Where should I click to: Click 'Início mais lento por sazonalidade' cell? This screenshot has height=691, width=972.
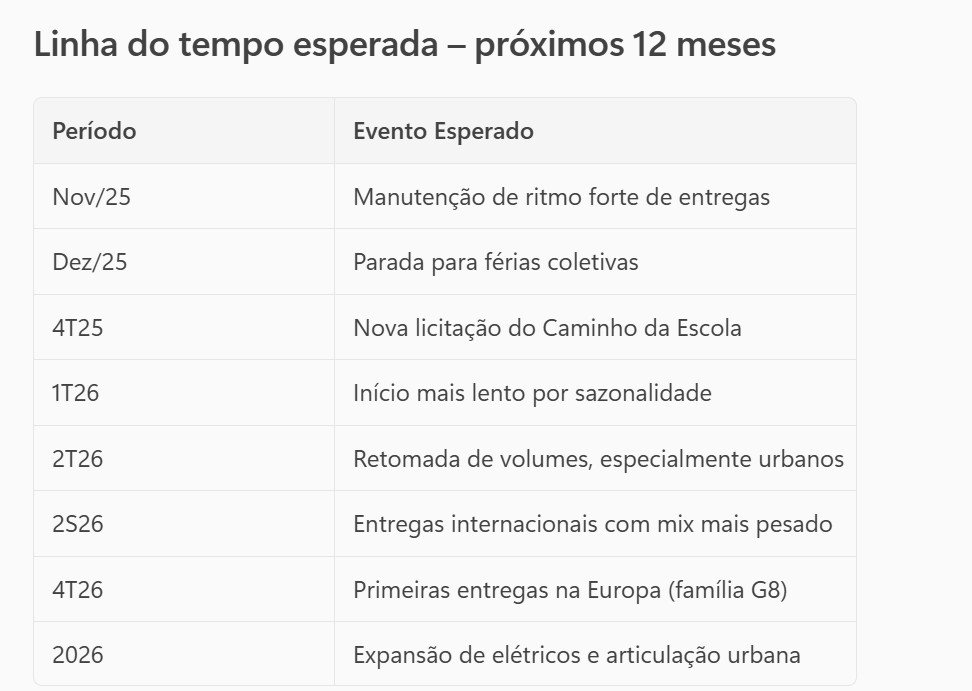click(532, 393)
